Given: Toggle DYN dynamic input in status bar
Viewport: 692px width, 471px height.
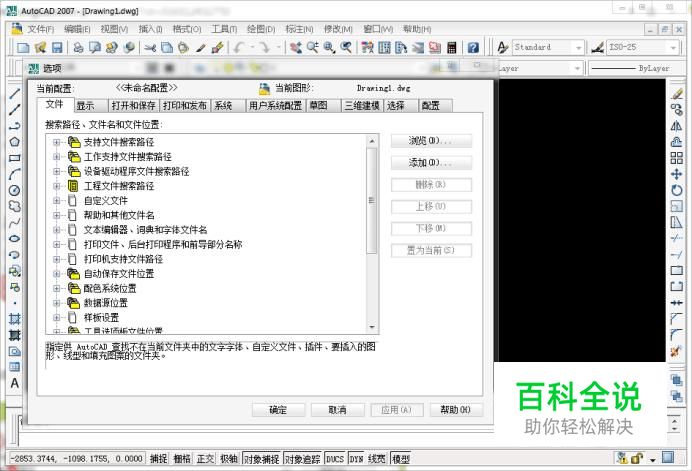Looking at the screenshot, I should 357,459.
